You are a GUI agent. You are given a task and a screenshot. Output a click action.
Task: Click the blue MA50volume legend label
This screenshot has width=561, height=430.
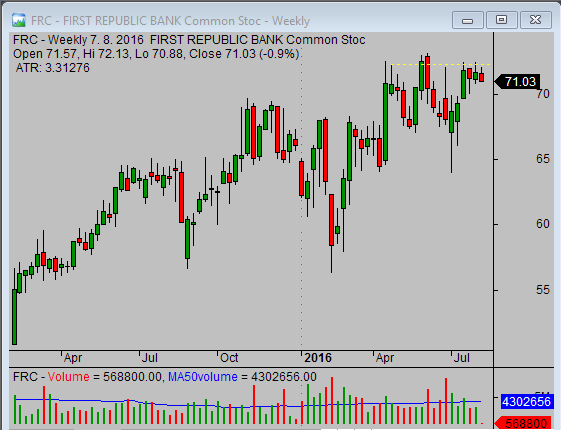(203, 377)
